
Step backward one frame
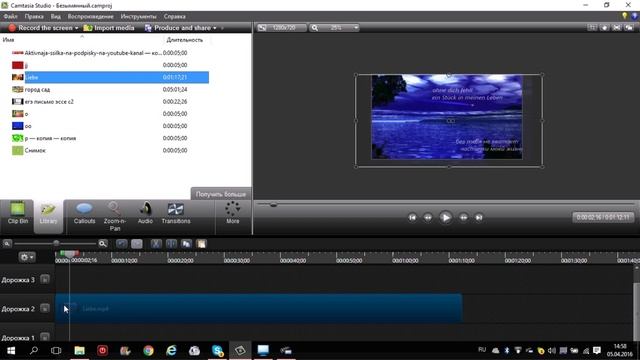[428, 218]
